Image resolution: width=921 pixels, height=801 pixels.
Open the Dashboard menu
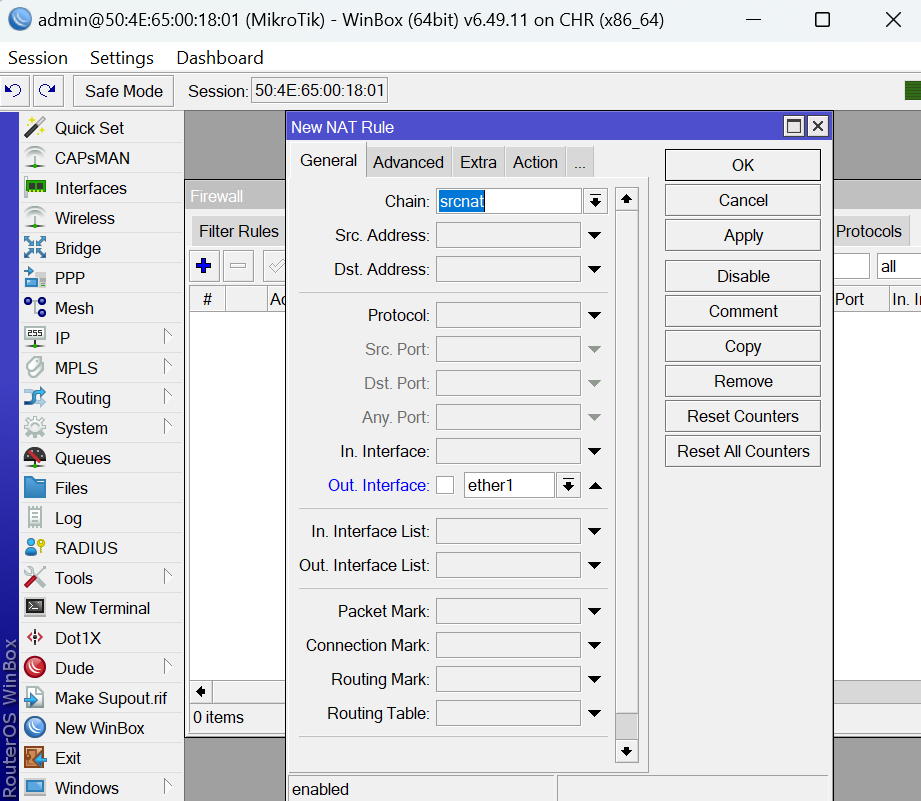point(220,58)
